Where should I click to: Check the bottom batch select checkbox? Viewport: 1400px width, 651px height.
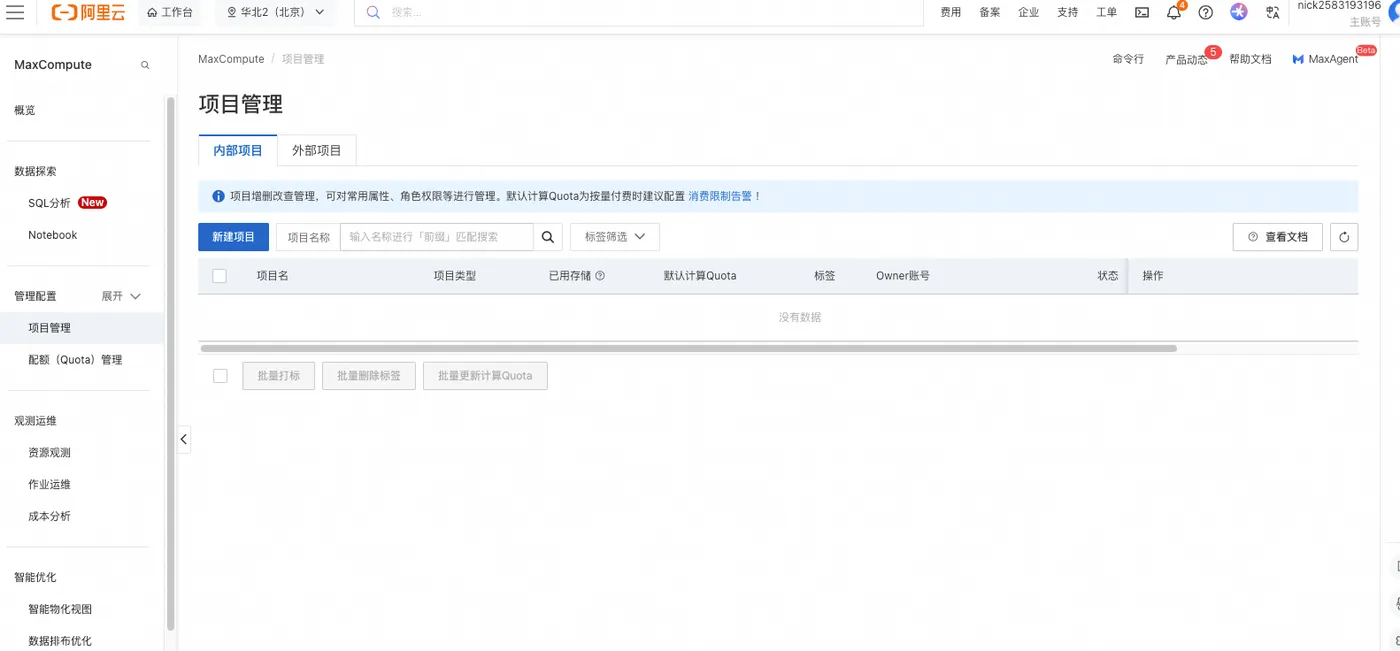pos(220,376)
